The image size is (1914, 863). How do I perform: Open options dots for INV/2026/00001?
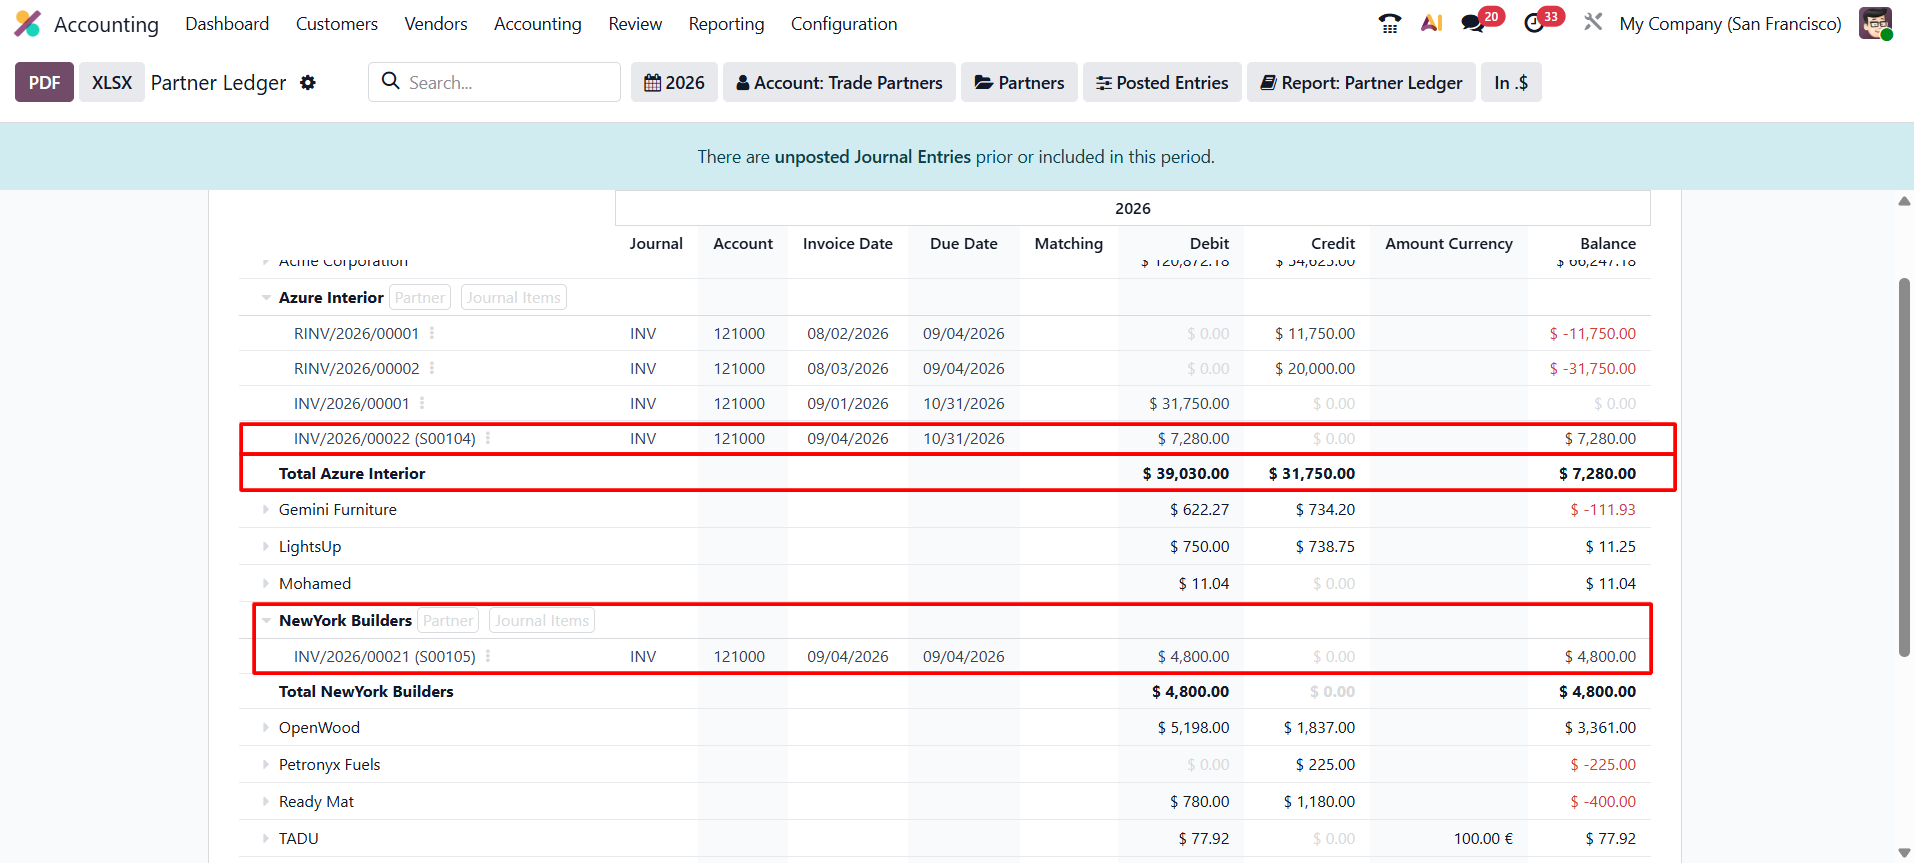point(422,403)
